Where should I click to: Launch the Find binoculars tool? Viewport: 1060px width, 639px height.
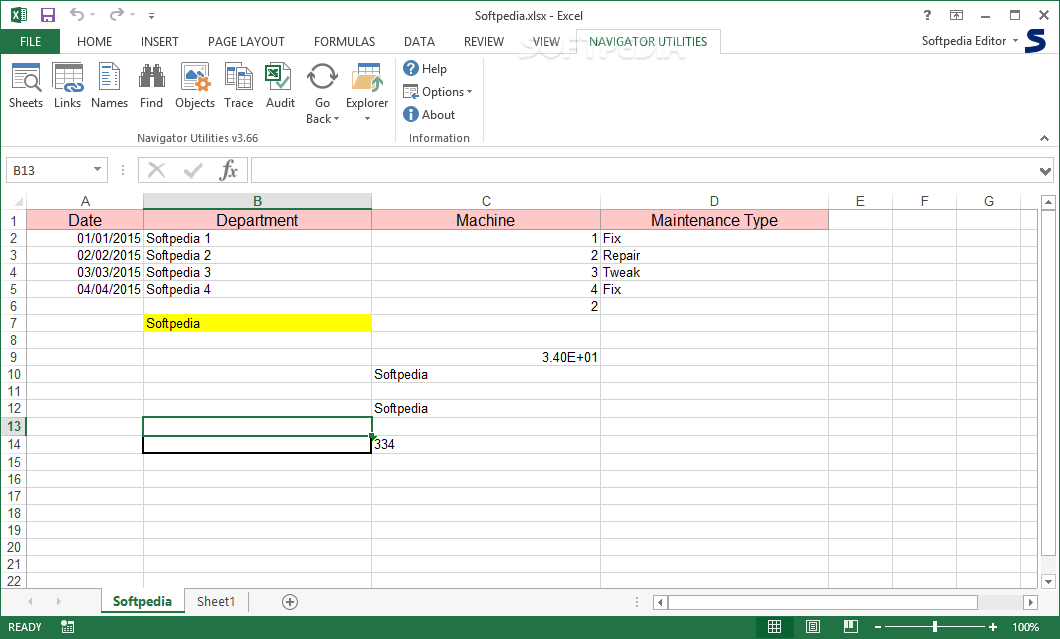(151, 85)
